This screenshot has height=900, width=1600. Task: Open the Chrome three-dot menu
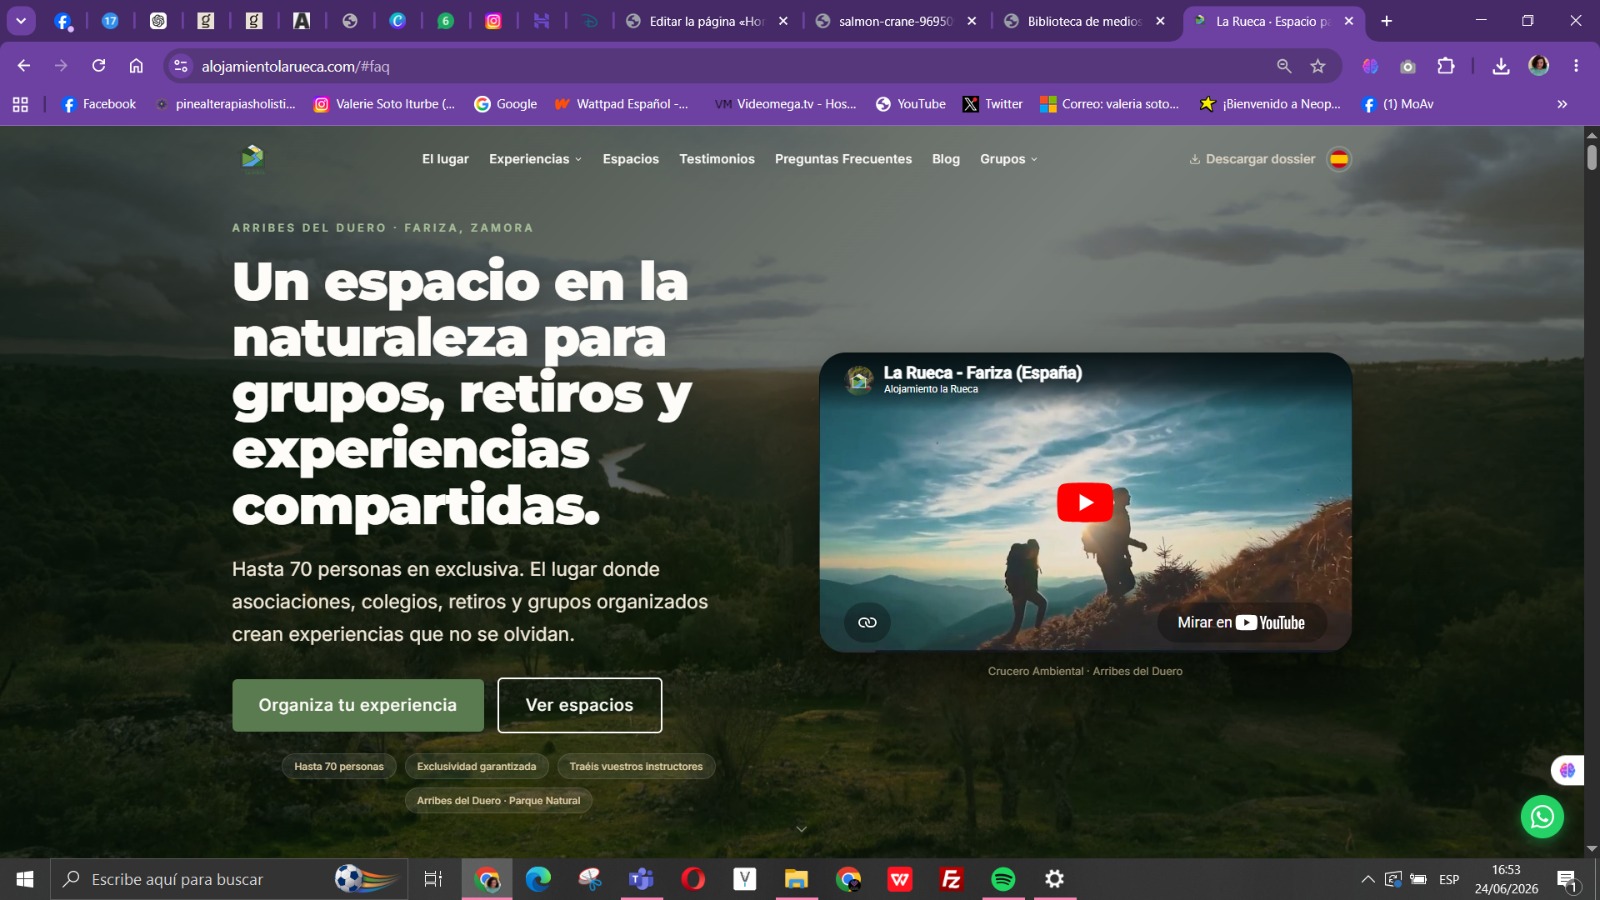1576,66
